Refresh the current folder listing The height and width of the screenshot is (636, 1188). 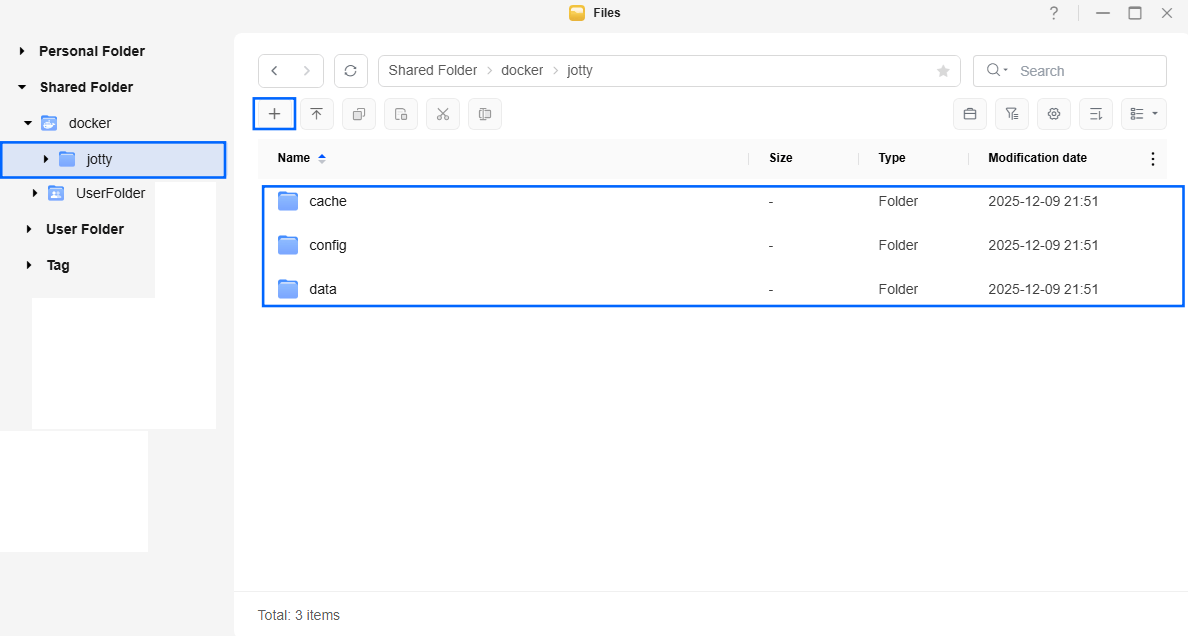click(x=350, y=71)
